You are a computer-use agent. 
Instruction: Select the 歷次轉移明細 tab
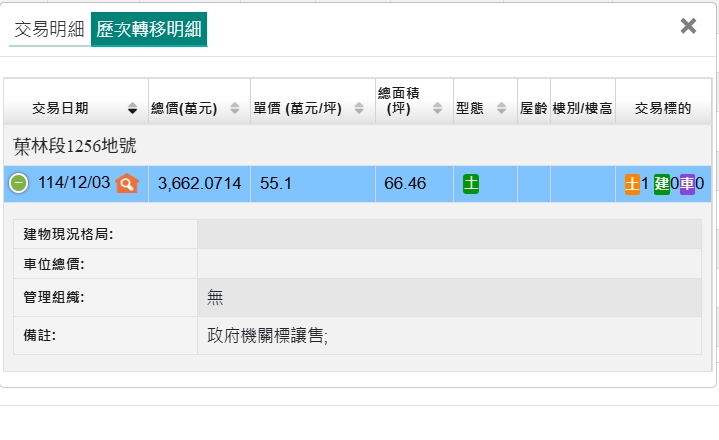pyautogui.click(x=149, y=30)
